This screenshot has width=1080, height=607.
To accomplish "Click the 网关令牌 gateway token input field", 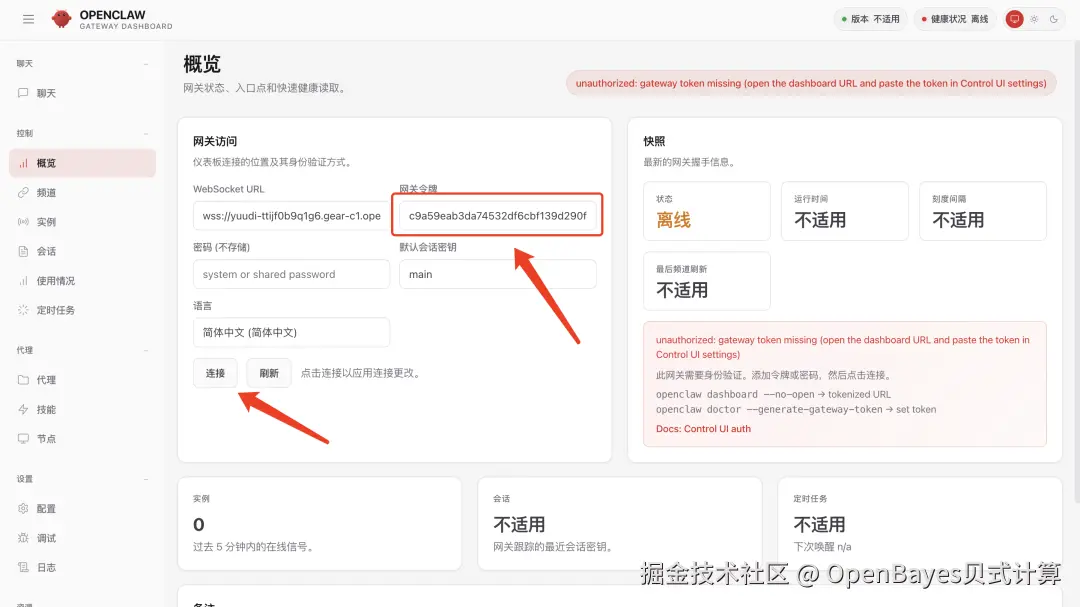I will [497, 214].
